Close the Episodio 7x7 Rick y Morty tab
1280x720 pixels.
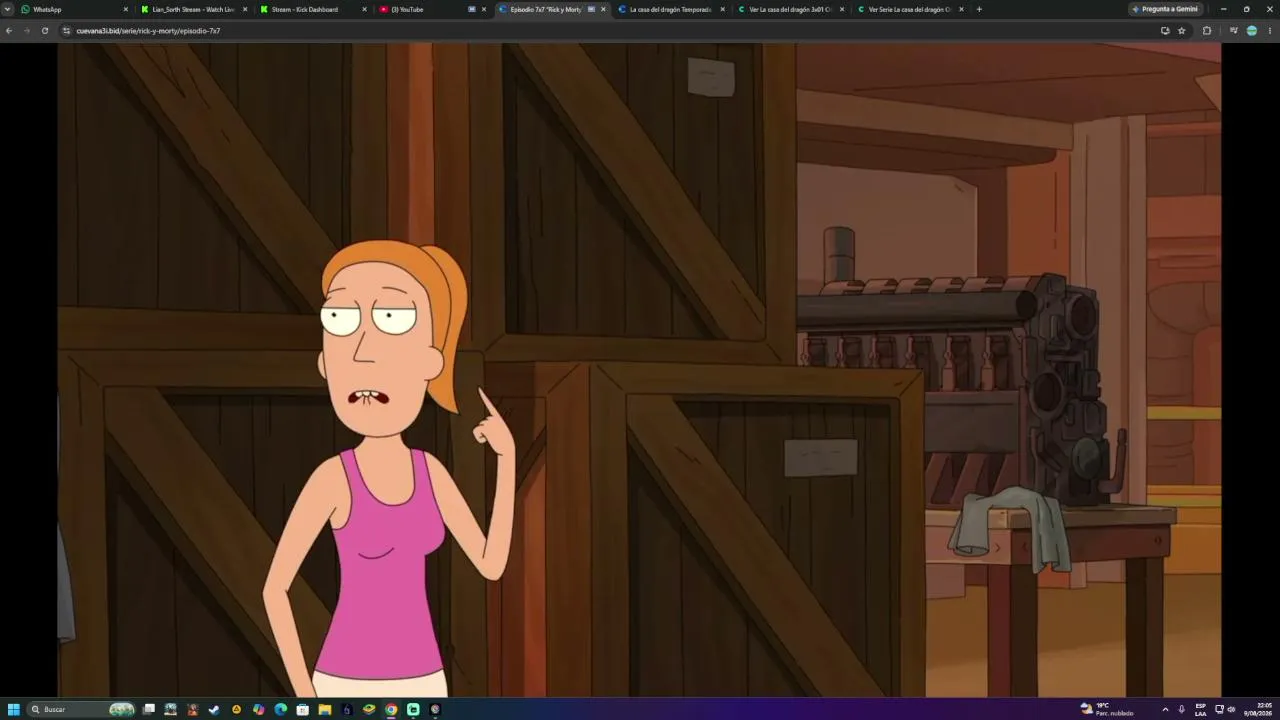click(603, 9)
